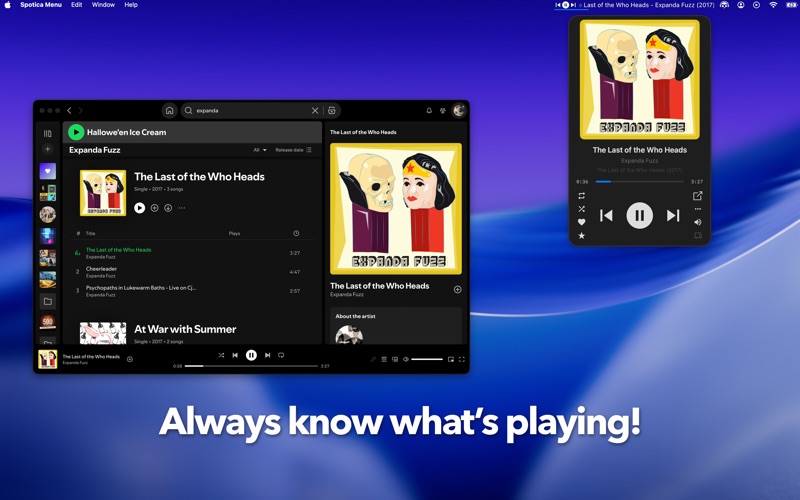Select the 'Cheerleader' track row
The height and width of the screenshot is (500, 800).
(192, 272)
